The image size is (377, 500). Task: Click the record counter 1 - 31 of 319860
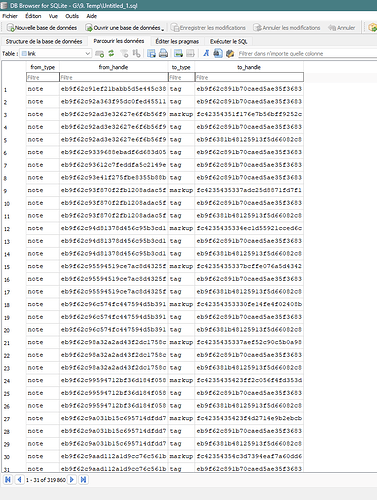point(46,480)
